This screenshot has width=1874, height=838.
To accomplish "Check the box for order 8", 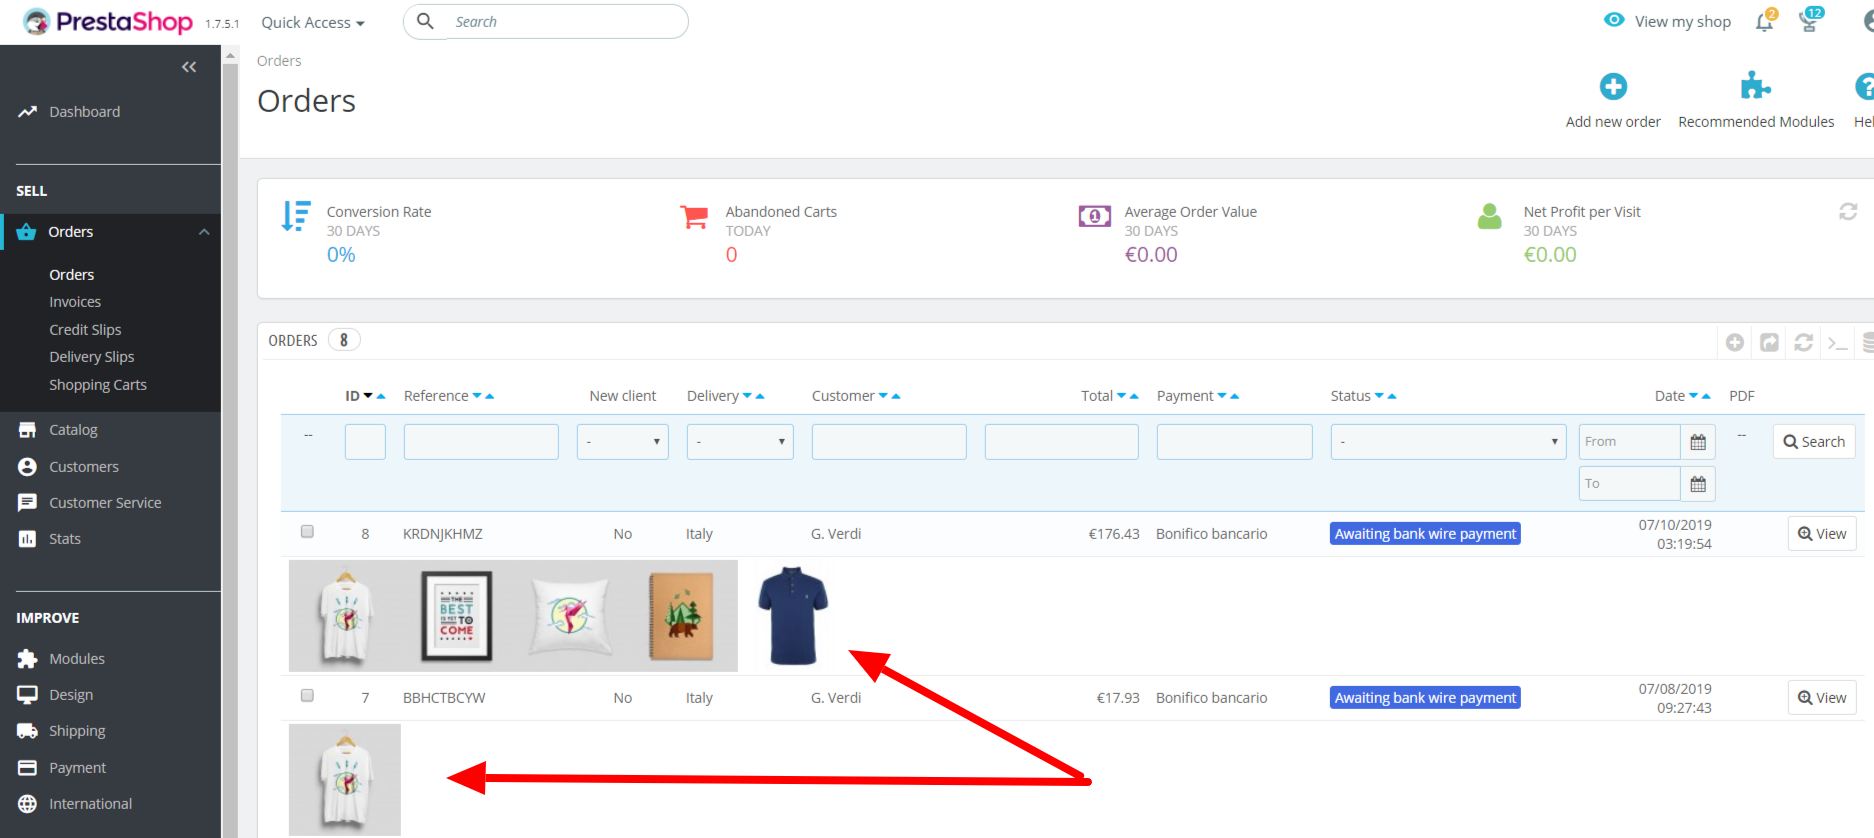I will [x=307, y=532].
